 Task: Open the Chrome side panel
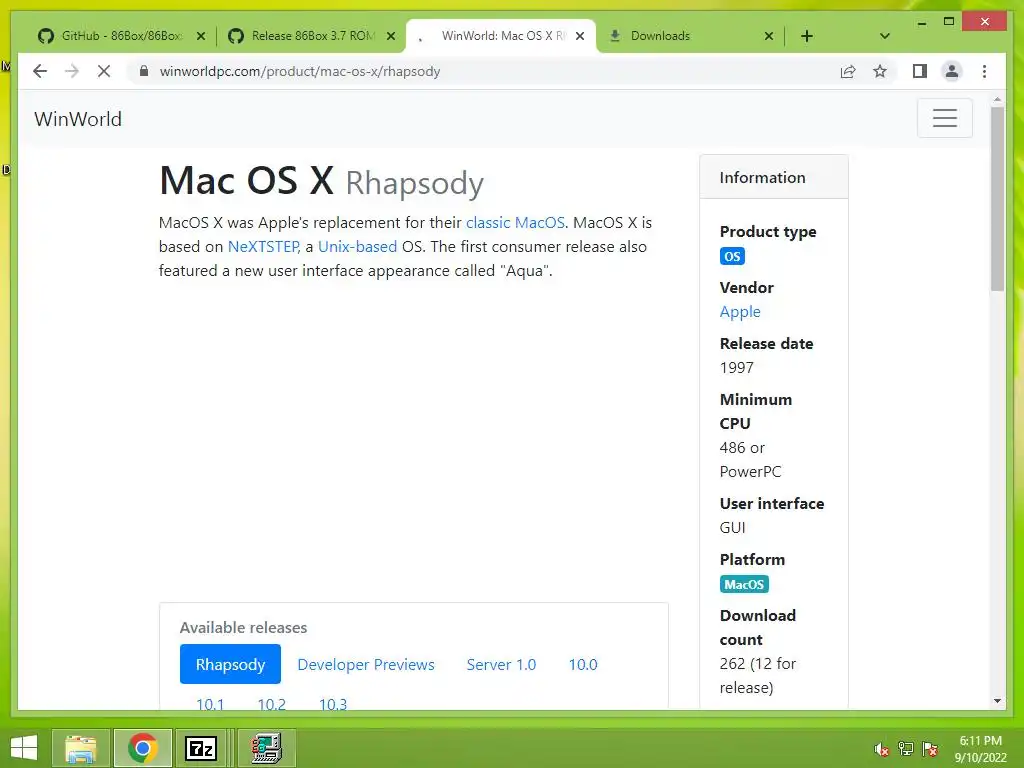920,71
